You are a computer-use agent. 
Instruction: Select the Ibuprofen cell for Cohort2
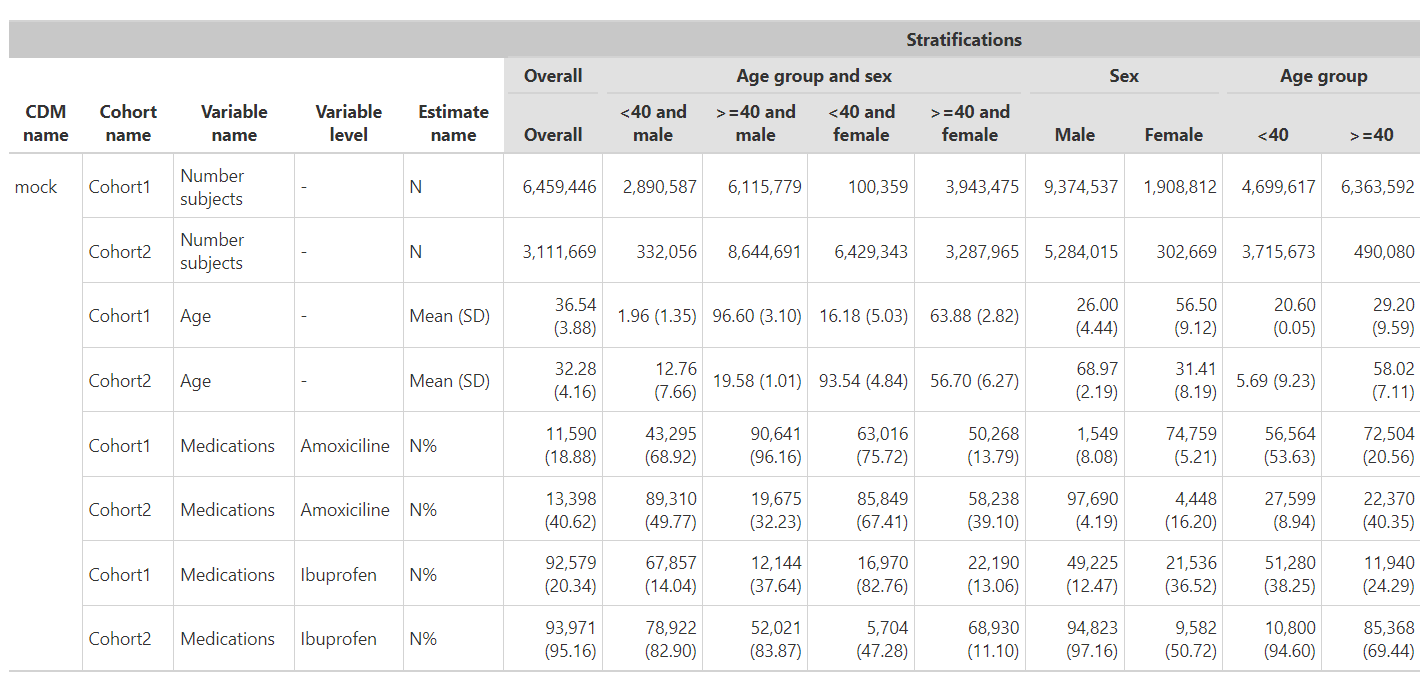339,639
